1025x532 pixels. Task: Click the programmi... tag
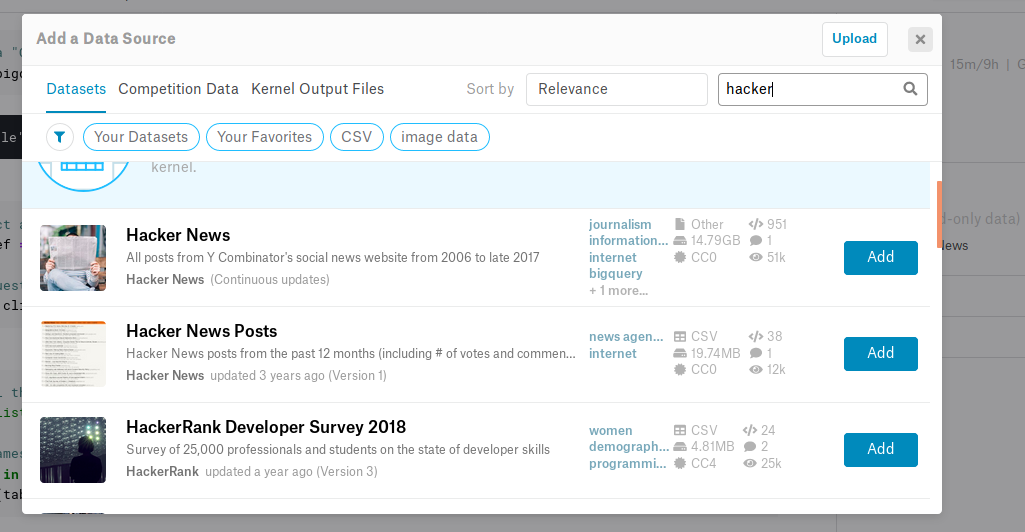point(628,463)
